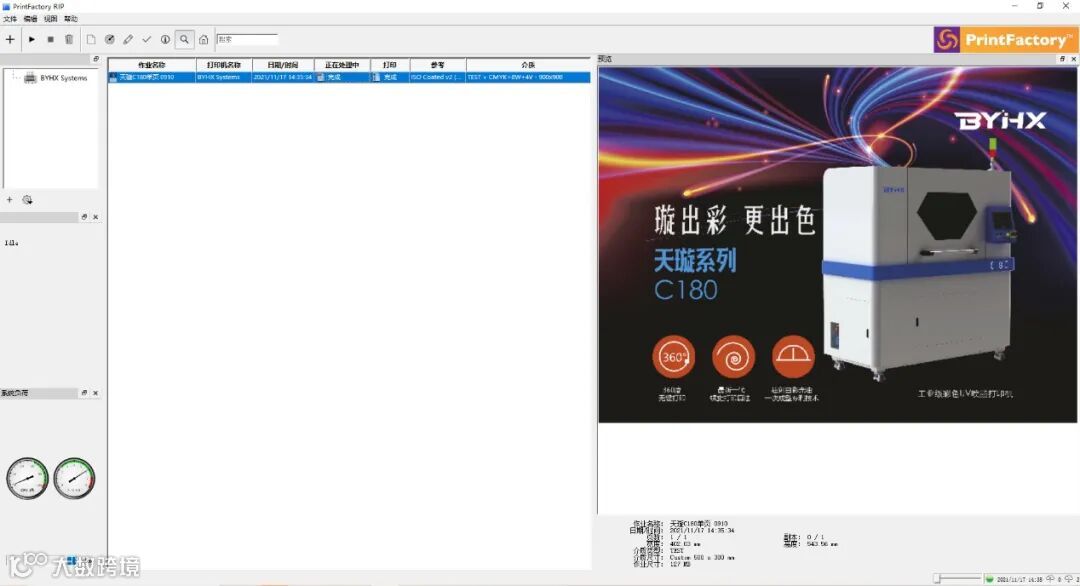This screenshot has height=586, width=1080.
Task: Open the fourth menu bar item 帮助
Action: pos(70,19)
